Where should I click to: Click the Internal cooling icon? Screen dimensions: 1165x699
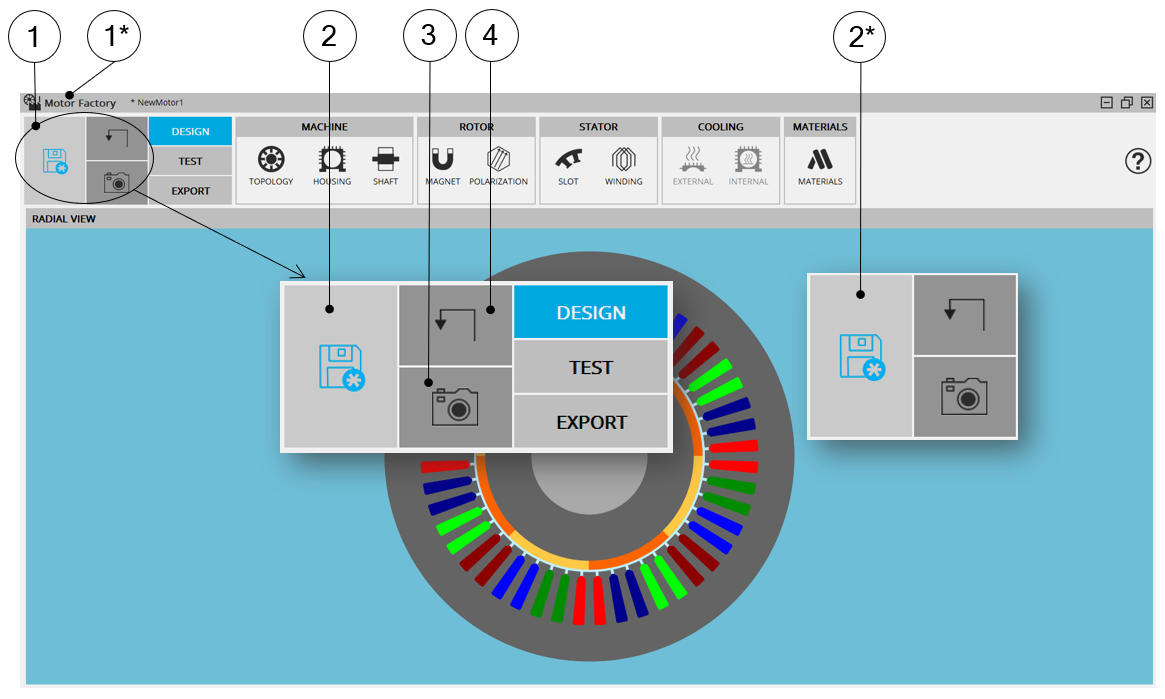(748, 161)
